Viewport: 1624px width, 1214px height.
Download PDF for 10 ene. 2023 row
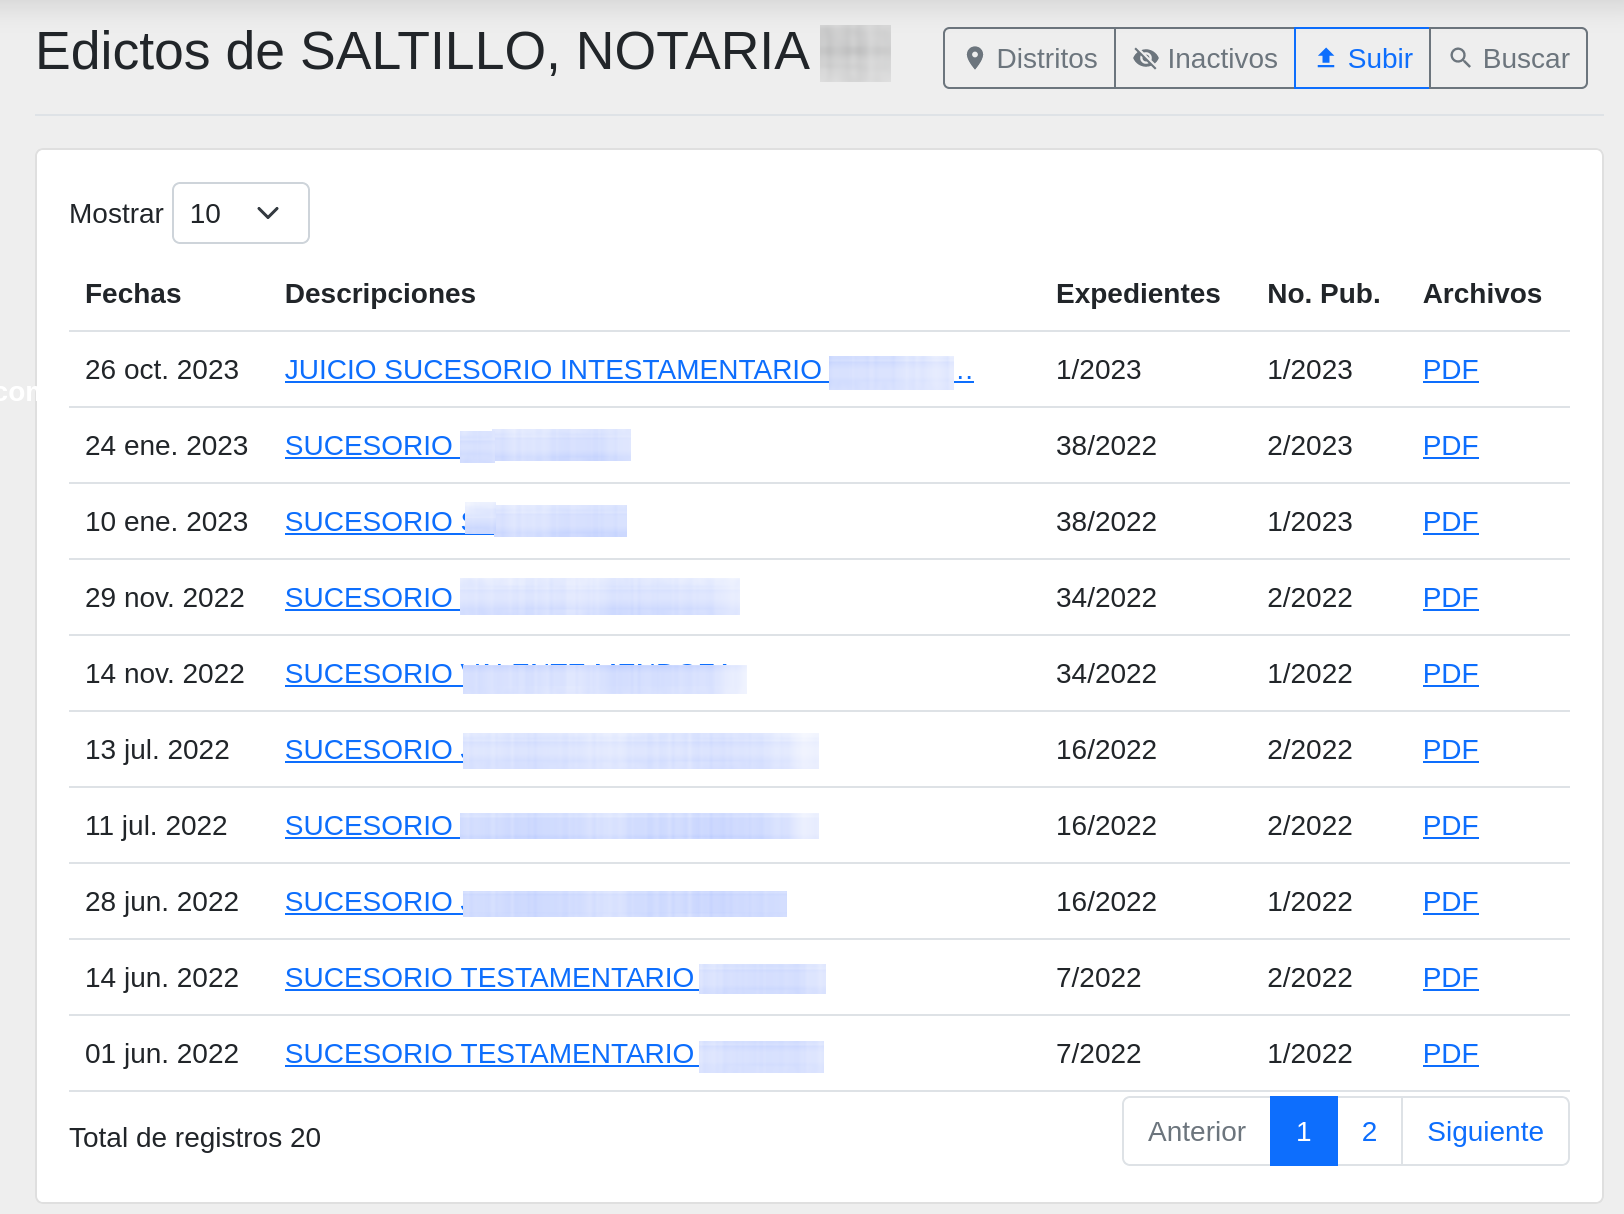point(1450,522)
